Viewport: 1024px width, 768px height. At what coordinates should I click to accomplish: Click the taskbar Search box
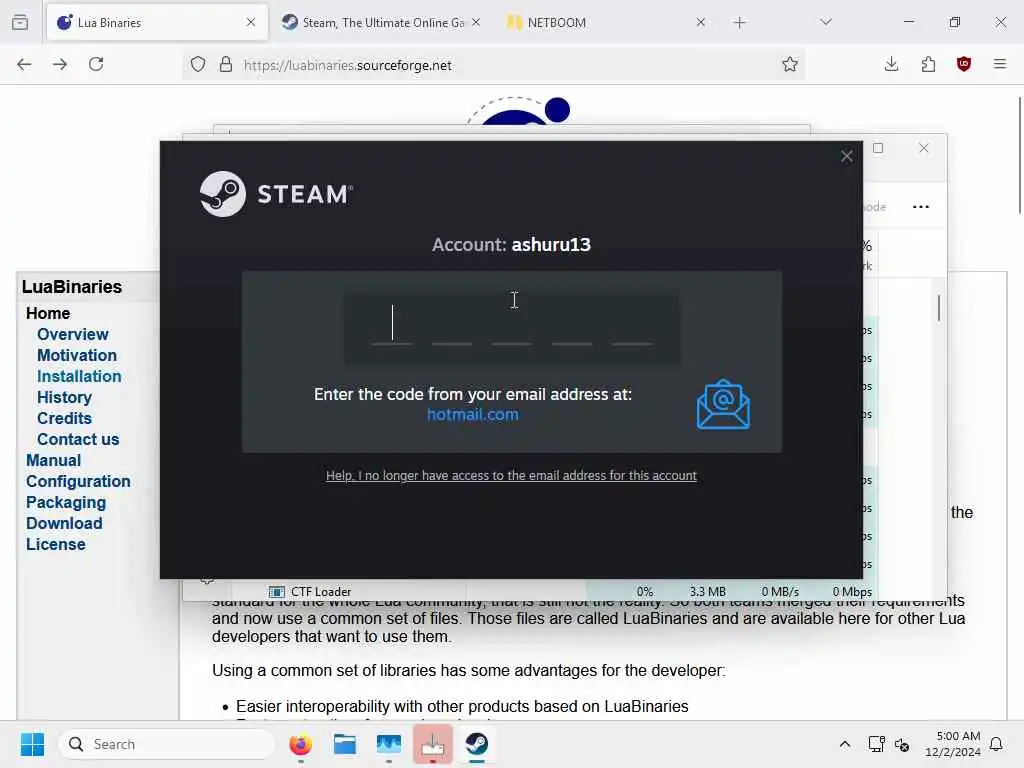167,744
